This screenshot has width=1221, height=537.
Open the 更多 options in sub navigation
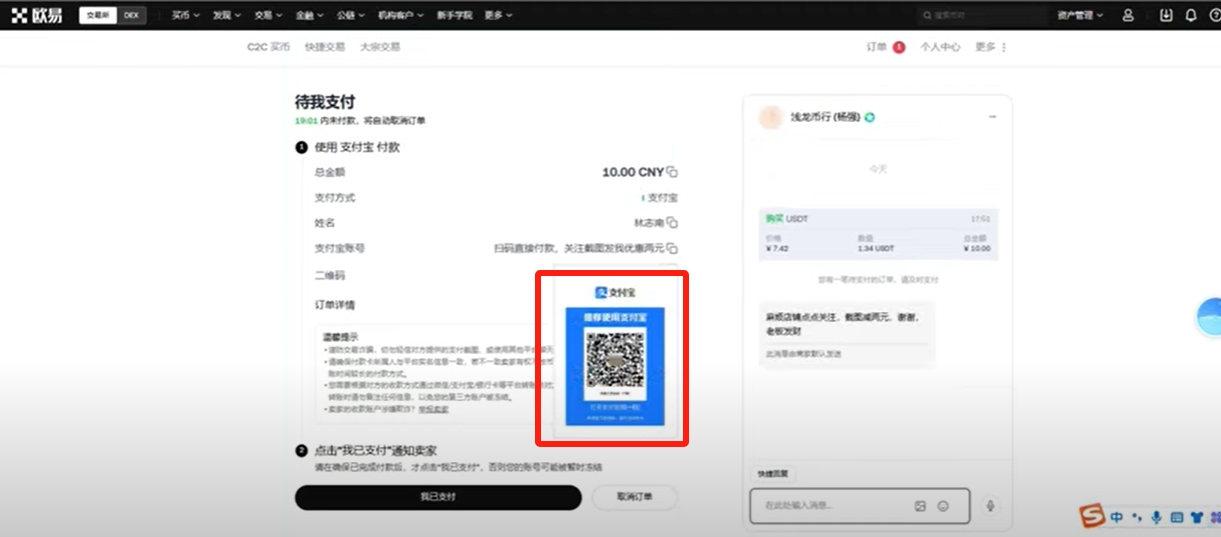991,47
